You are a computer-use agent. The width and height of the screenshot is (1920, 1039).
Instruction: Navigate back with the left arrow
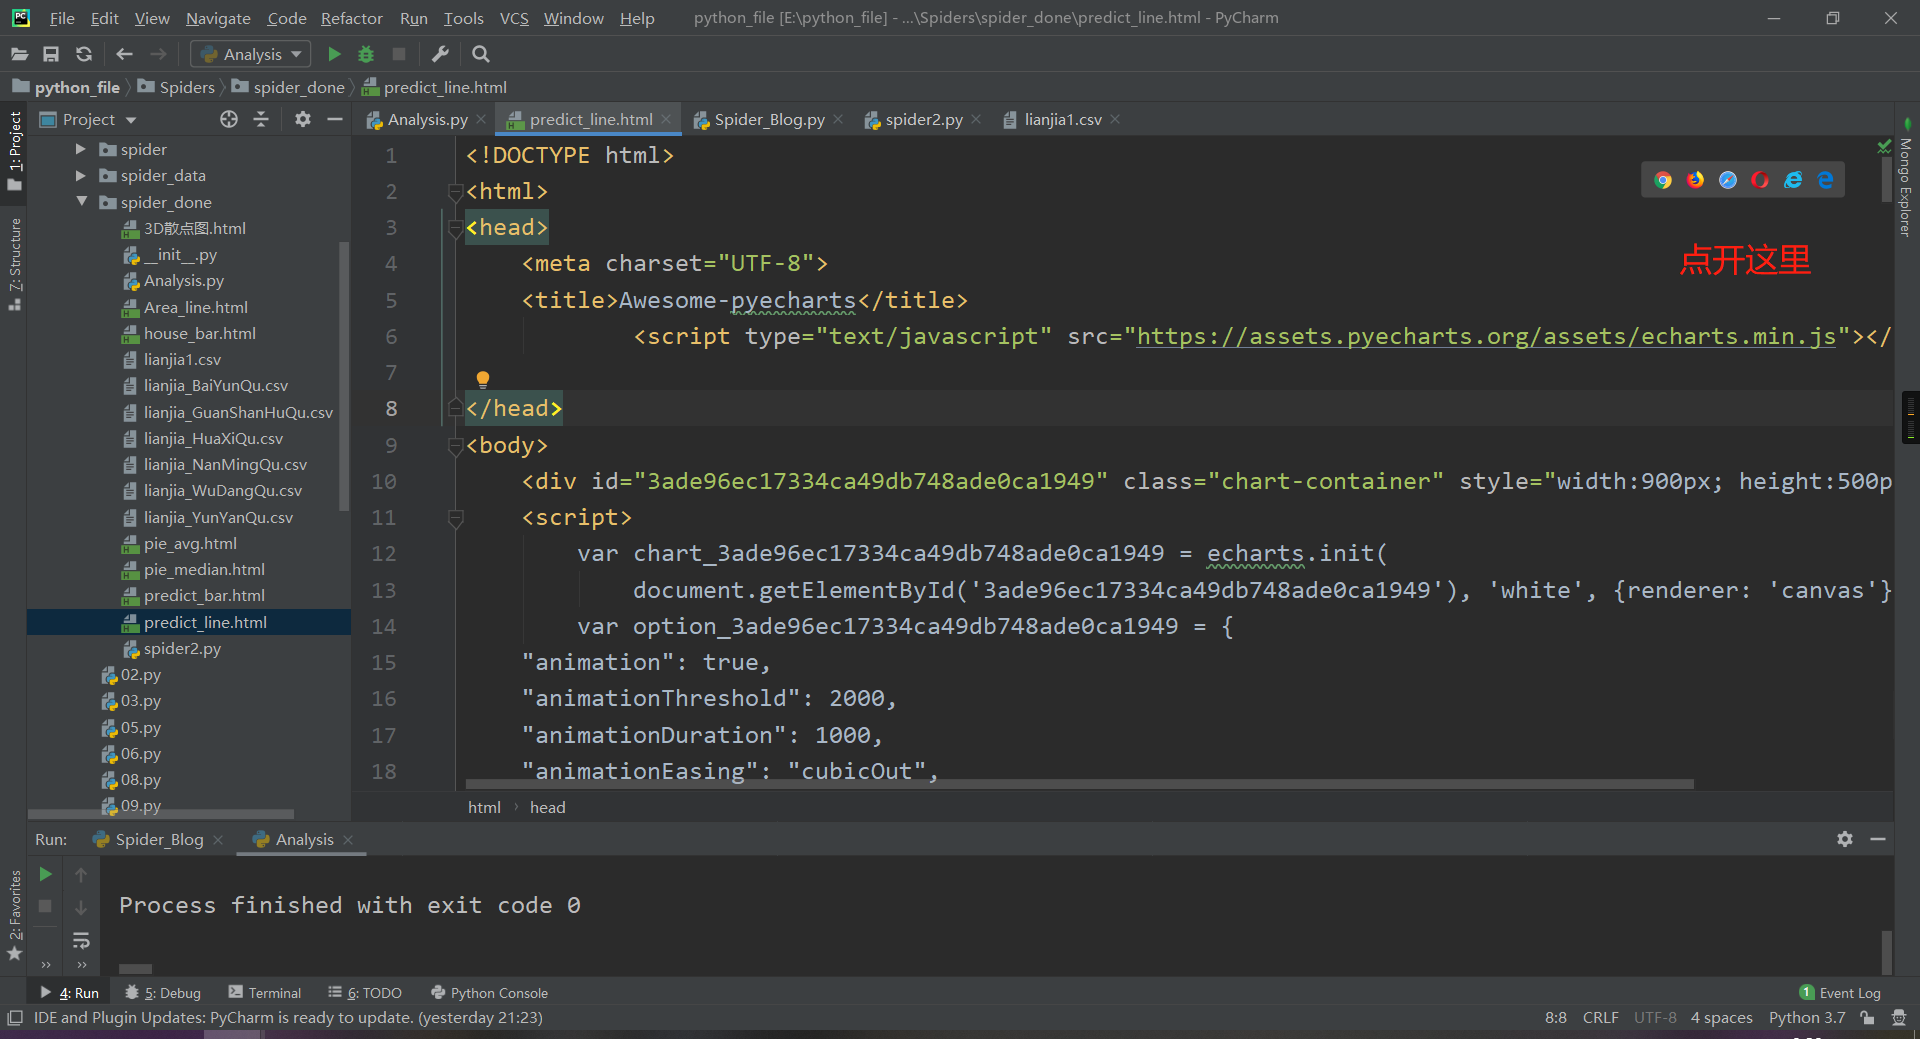pyautogui.click(x=125, y=54)
